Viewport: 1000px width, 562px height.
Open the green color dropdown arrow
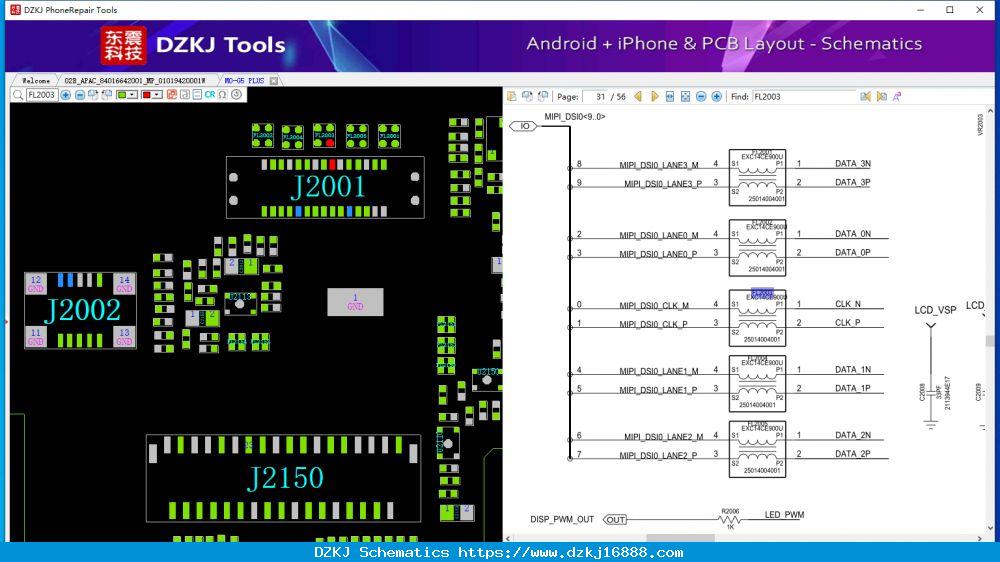click(132, 94)
